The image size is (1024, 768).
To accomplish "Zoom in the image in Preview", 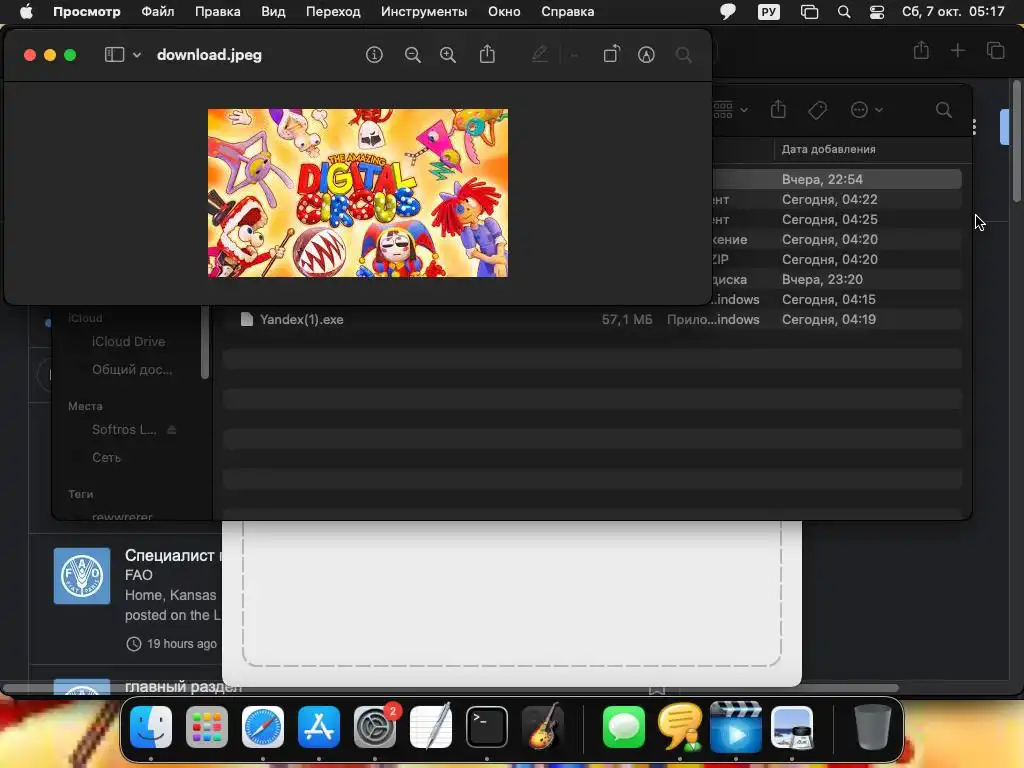I will pos(448,55).
